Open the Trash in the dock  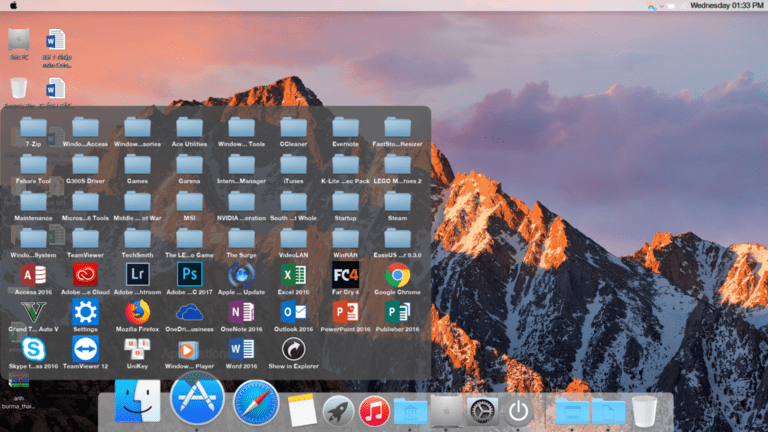point(645,411)
